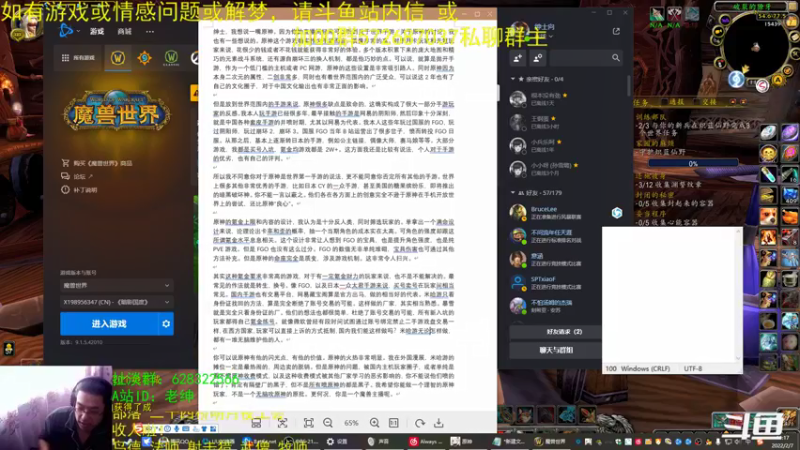
Task: Open the Battle.net taskbar item
Action: point(260,442)
